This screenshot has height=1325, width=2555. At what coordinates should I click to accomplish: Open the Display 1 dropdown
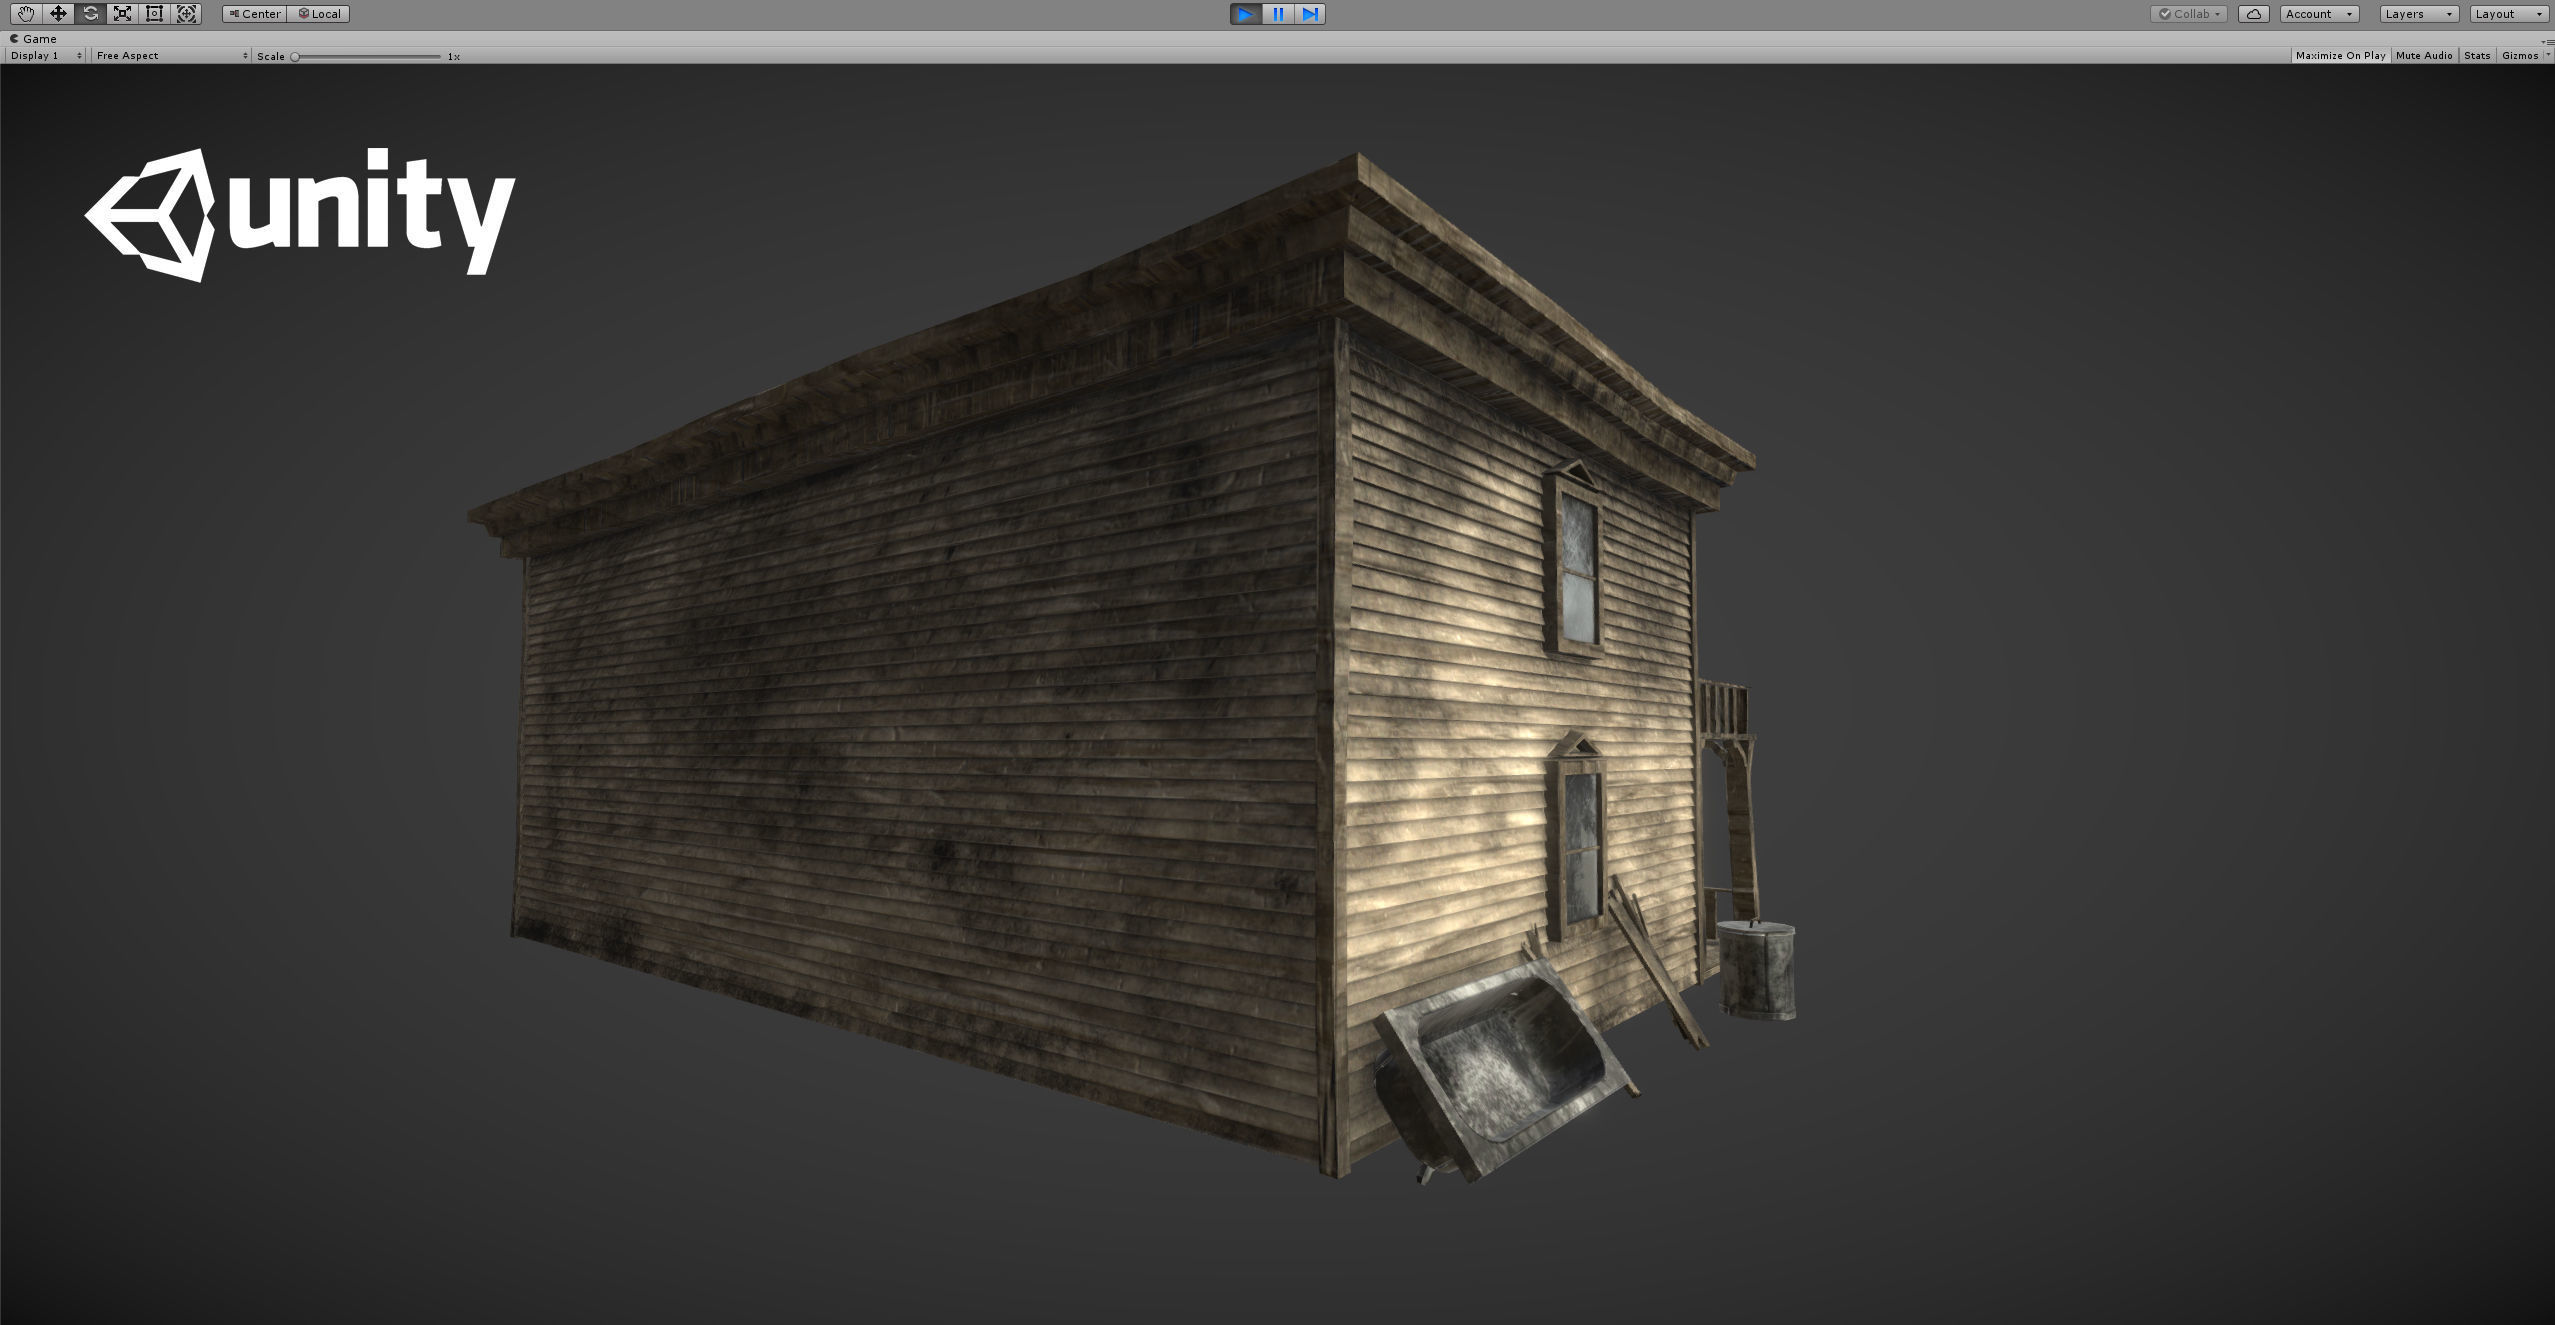pos(46,56)
